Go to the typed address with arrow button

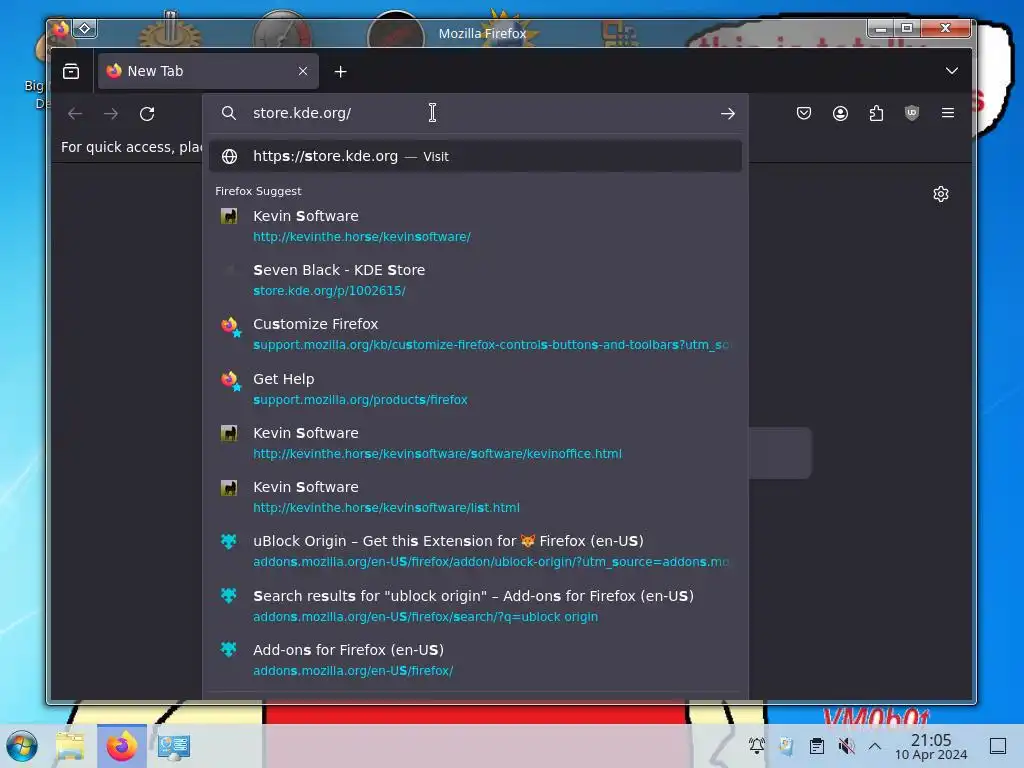pyautogui.click(x=728, y=114)
